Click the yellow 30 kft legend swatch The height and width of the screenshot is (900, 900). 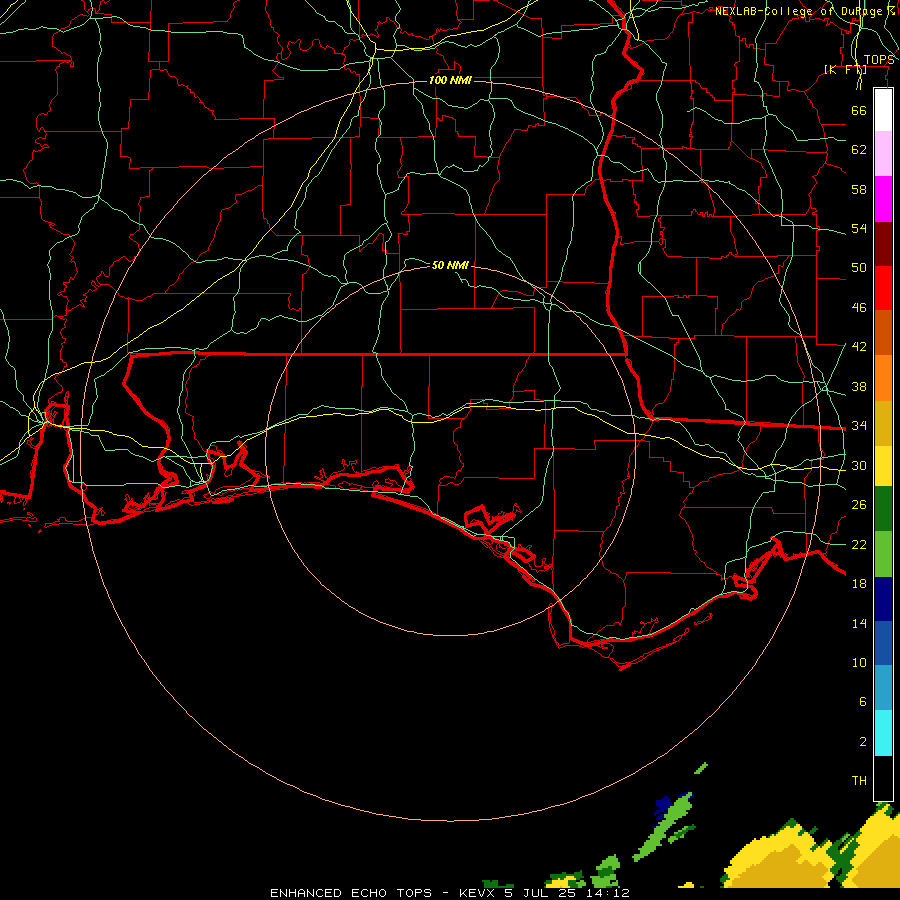click(x=883, y=466)
